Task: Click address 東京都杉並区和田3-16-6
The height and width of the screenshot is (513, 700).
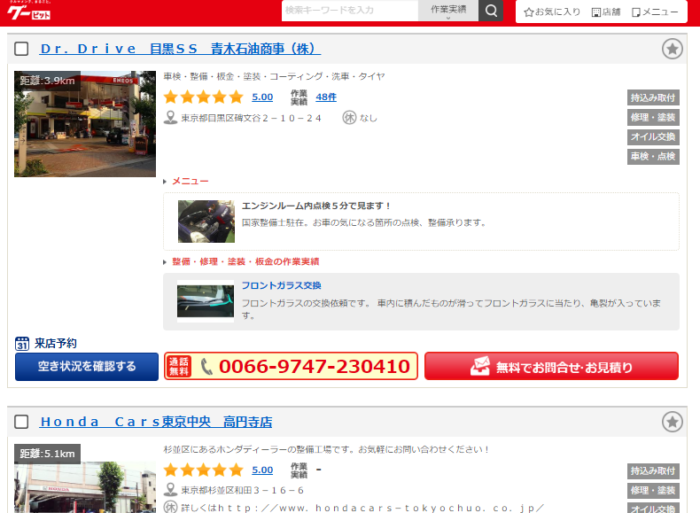Action: click(242, 490)
